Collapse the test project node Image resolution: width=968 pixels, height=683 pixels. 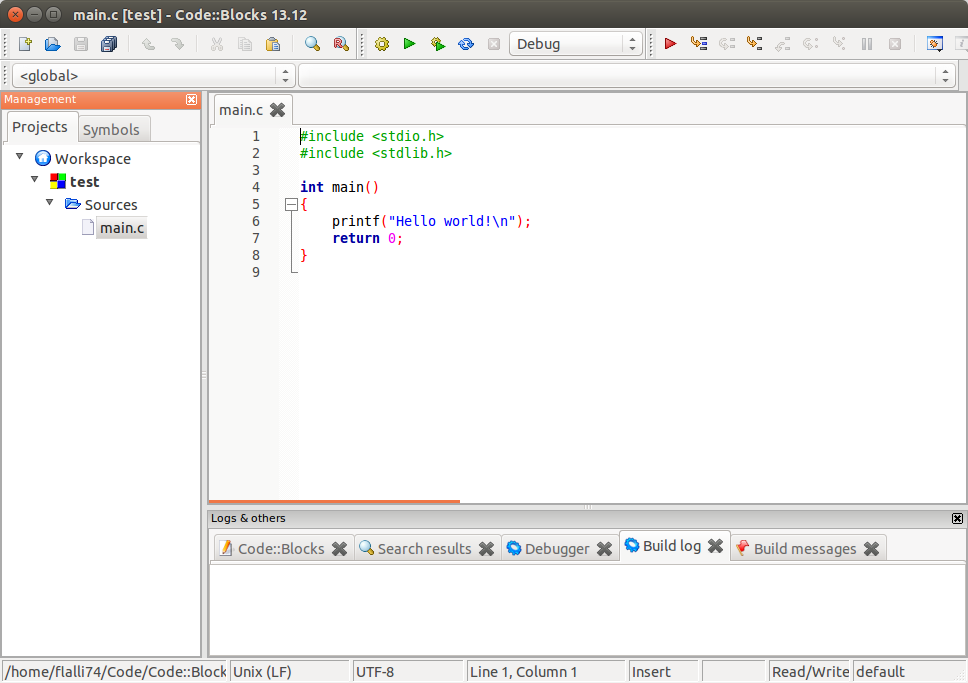pos(35,180)
